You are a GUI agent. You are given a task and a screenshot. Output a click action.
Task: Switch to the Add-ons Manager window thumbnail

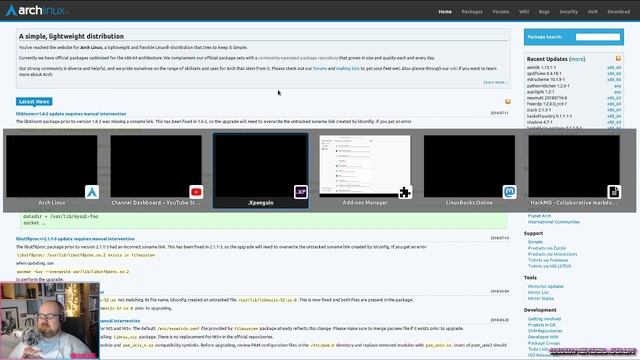point(365,166)
